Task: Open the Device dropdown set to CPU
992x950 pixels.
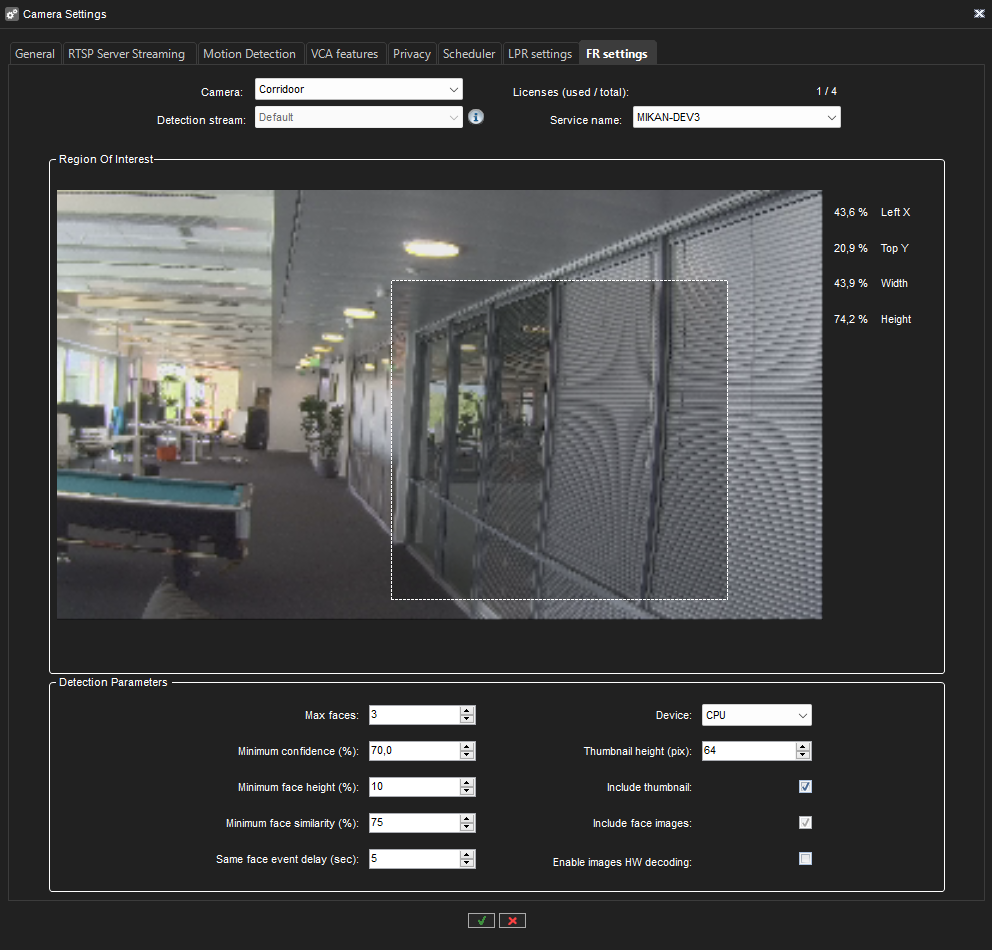Action: (756, 715)
